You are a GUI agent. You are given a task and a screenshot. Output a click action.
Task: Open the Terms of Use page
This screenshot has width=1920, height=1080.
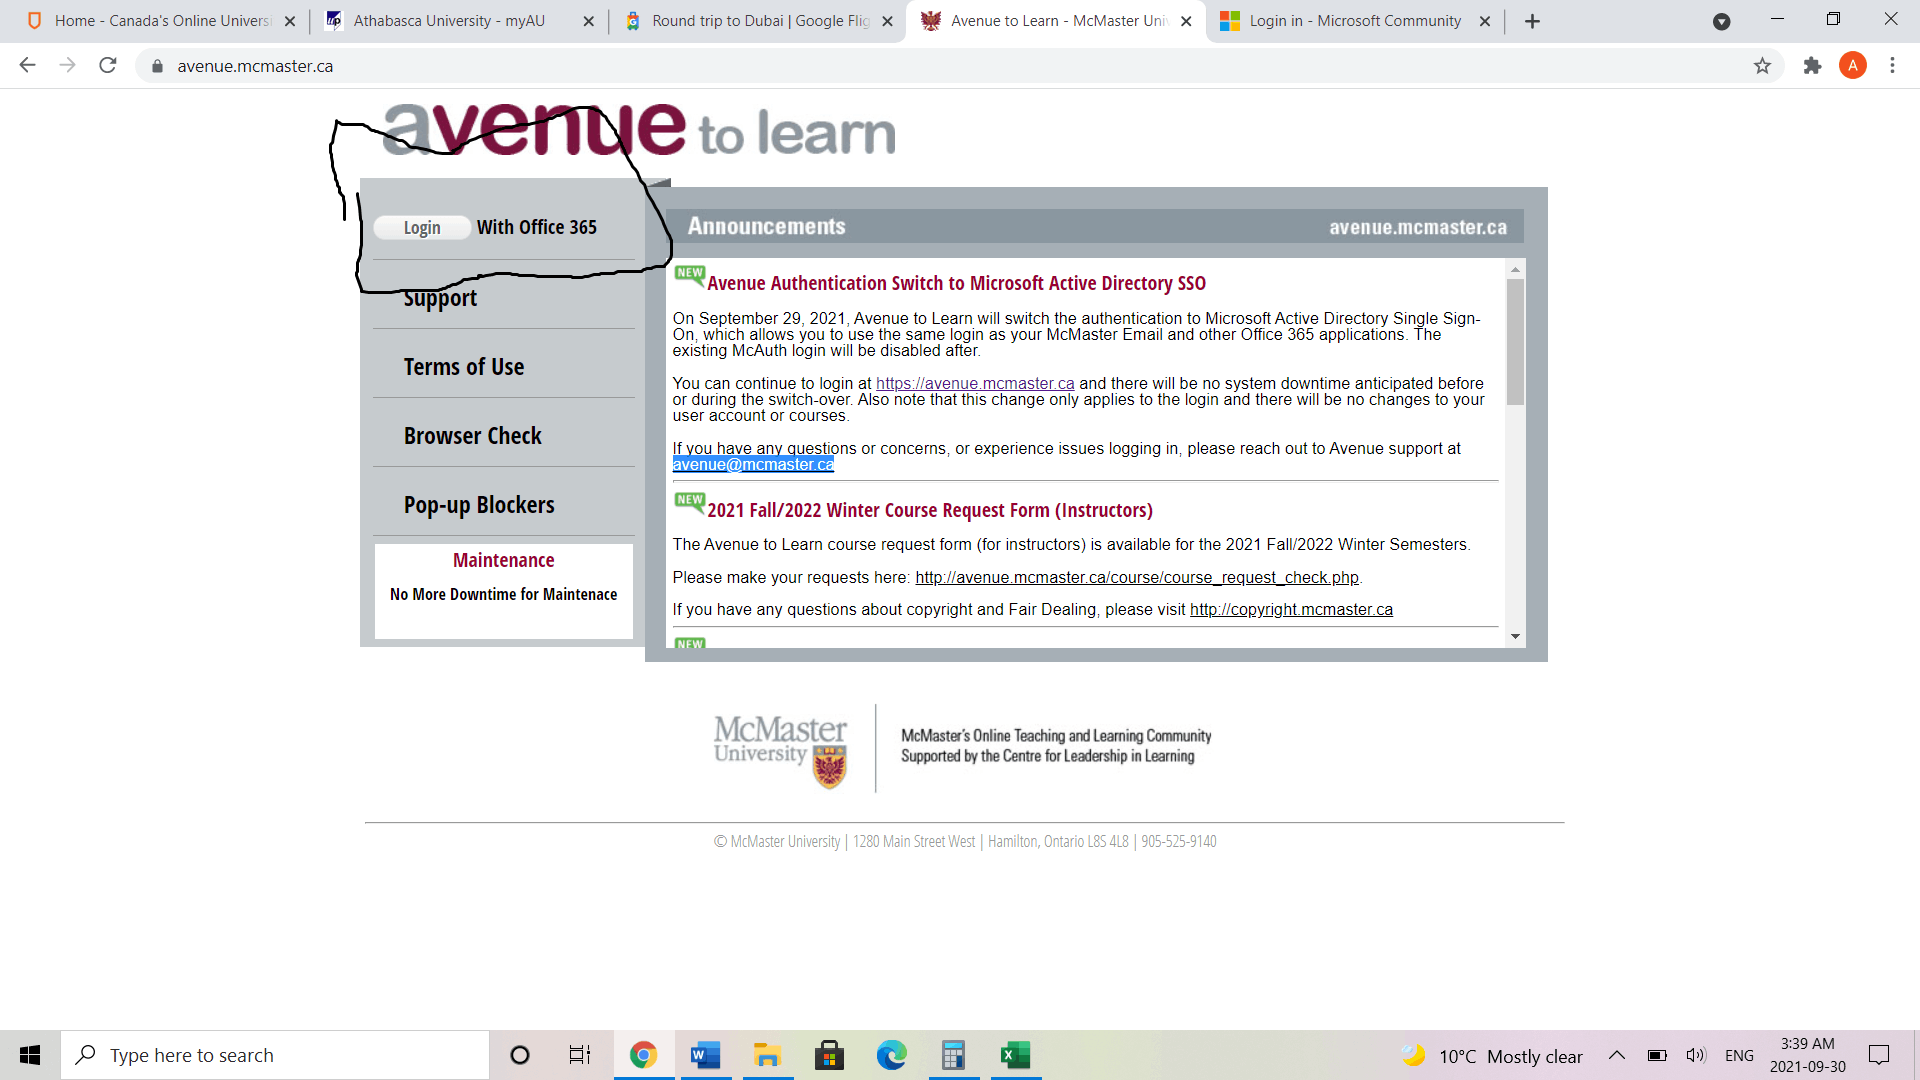[x=464, y=367]
